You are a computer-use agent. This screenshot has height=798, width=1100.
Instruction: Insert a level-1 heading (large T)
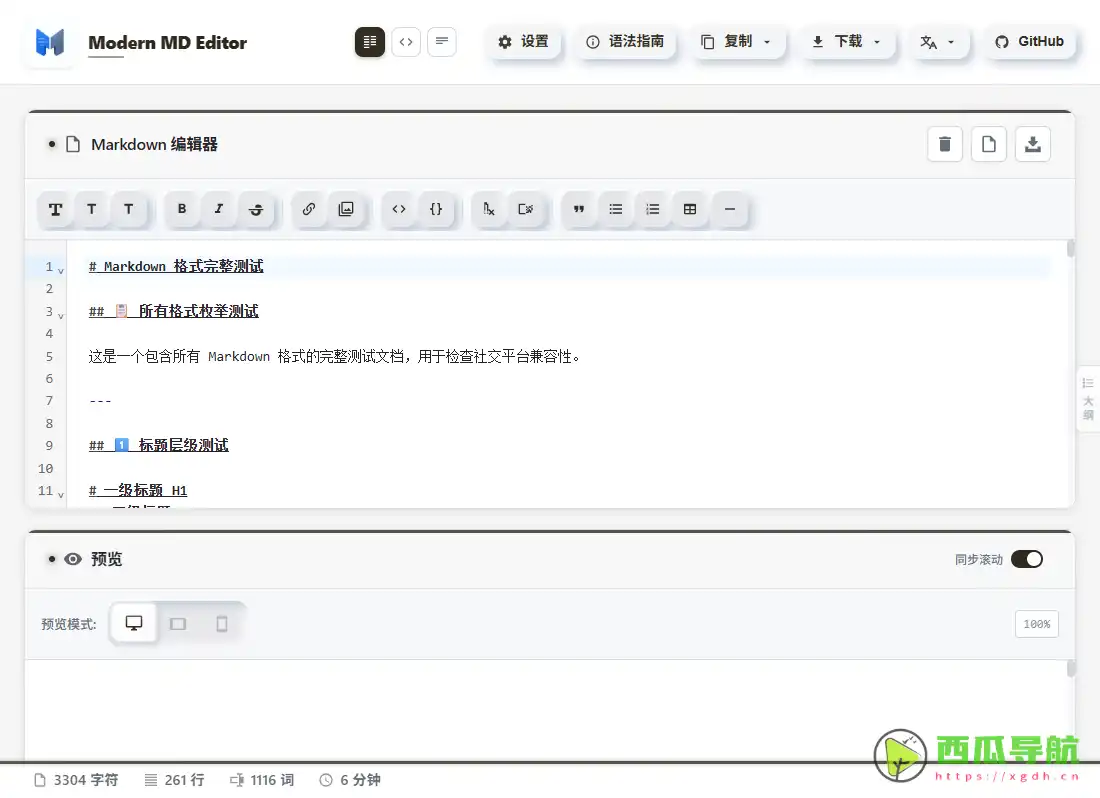point(55,209)
